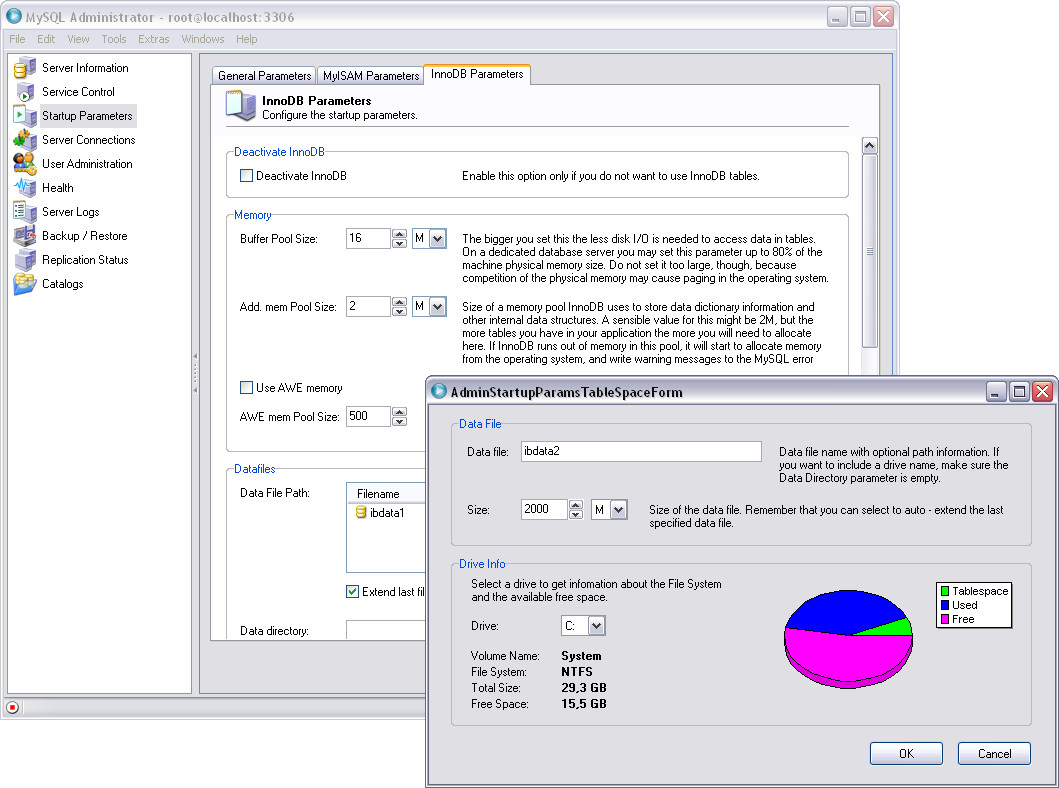Decrease Add. mem Pool Size value
This screenshot has width=1059, height=788.
coord(400,311)
